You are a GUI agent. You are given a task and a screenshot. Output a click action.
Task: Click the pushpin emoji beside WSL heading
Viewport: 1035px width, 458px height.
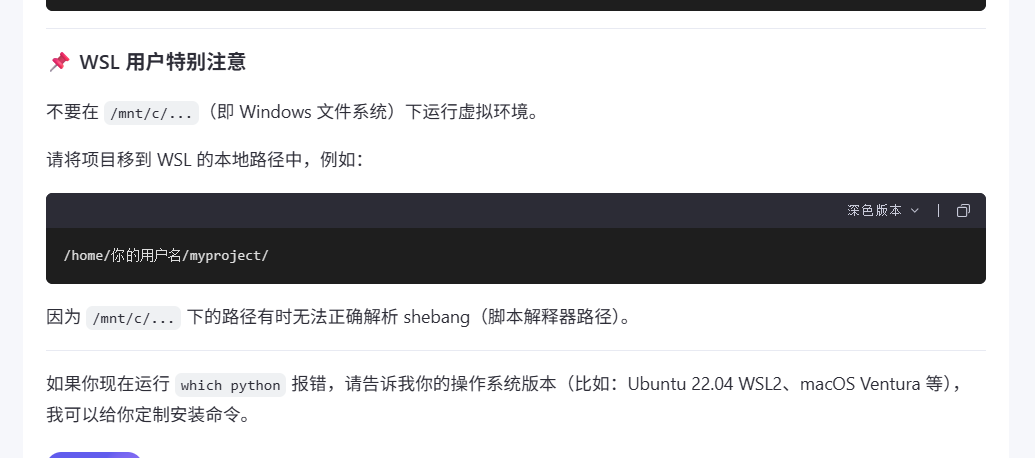[59, 62]
